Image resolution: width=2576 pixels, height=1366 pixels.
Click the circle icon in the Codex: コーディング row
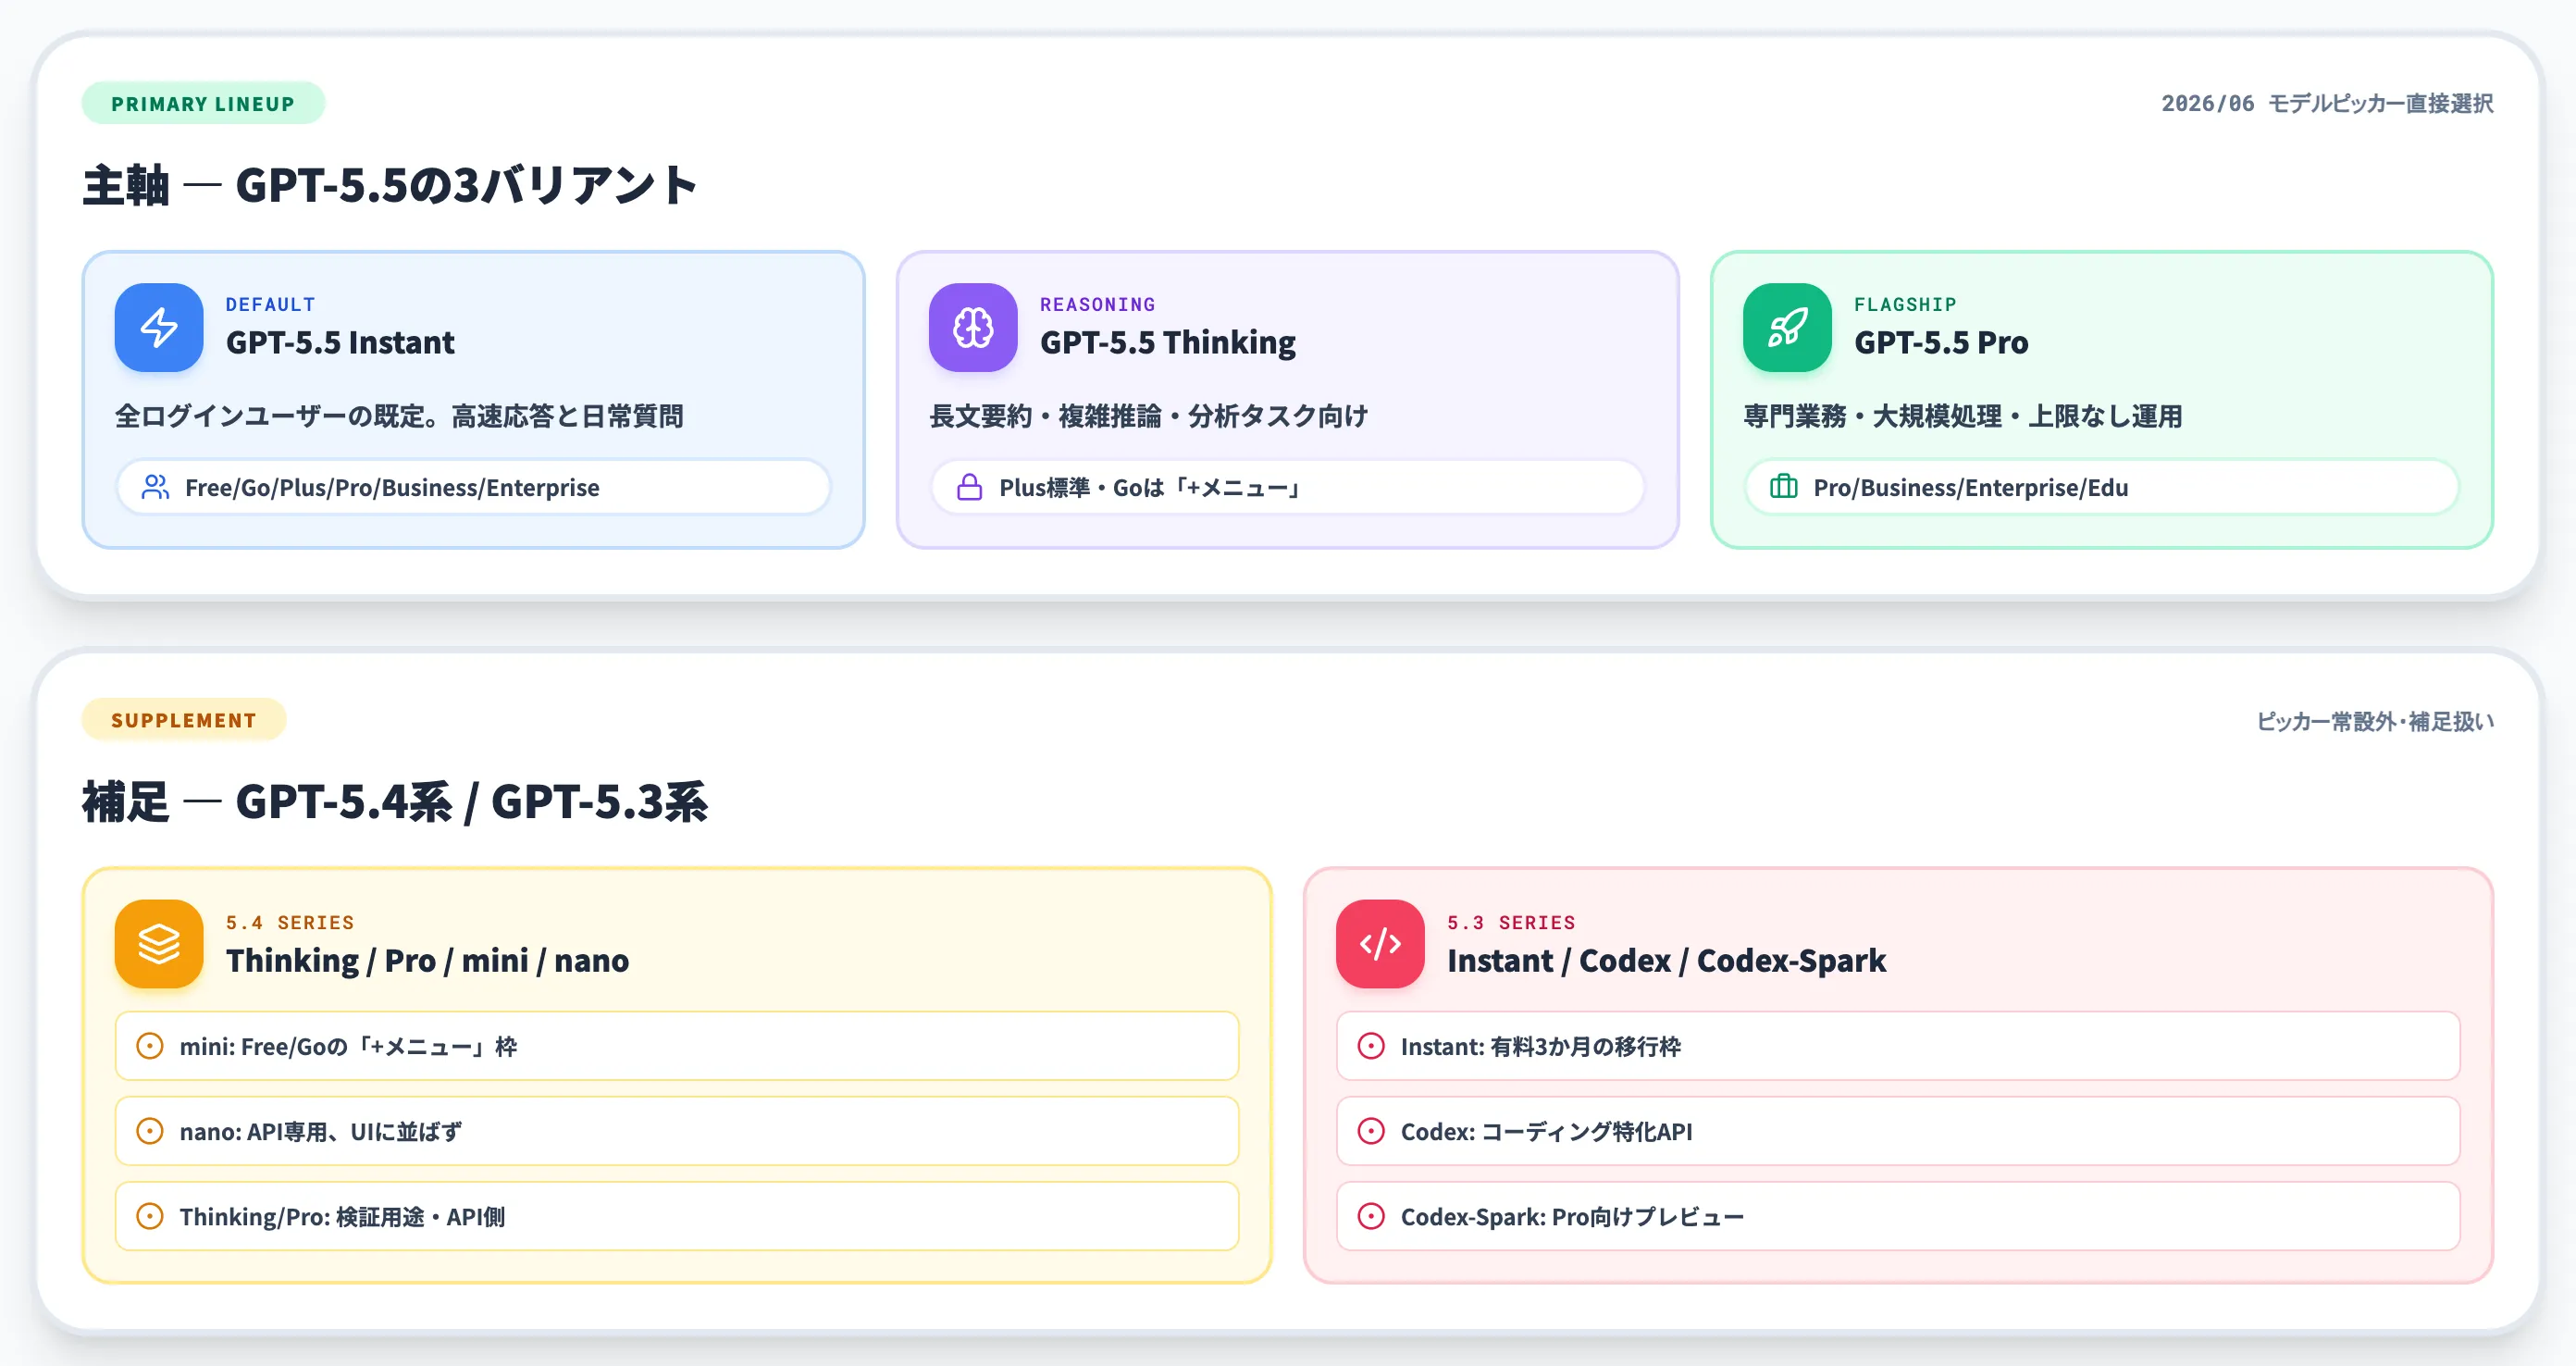click(x=1371, y=1131)
